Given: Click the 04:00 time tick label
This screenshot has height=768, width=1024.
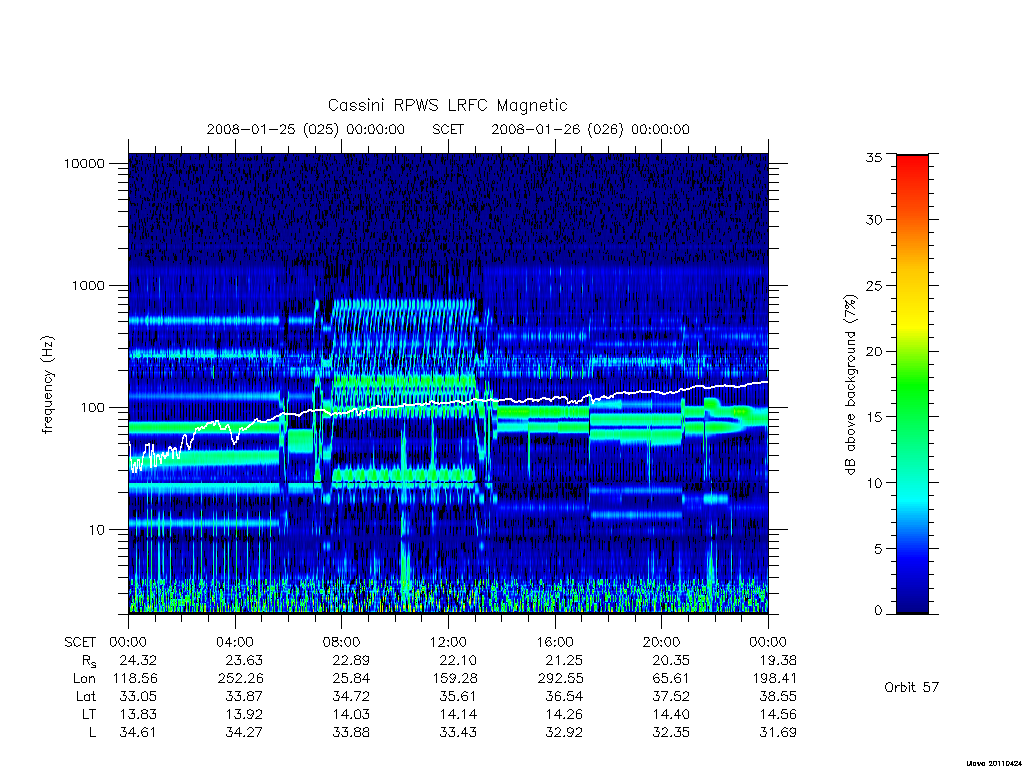Looking at the screenshot, I should [x=235, y=642].
